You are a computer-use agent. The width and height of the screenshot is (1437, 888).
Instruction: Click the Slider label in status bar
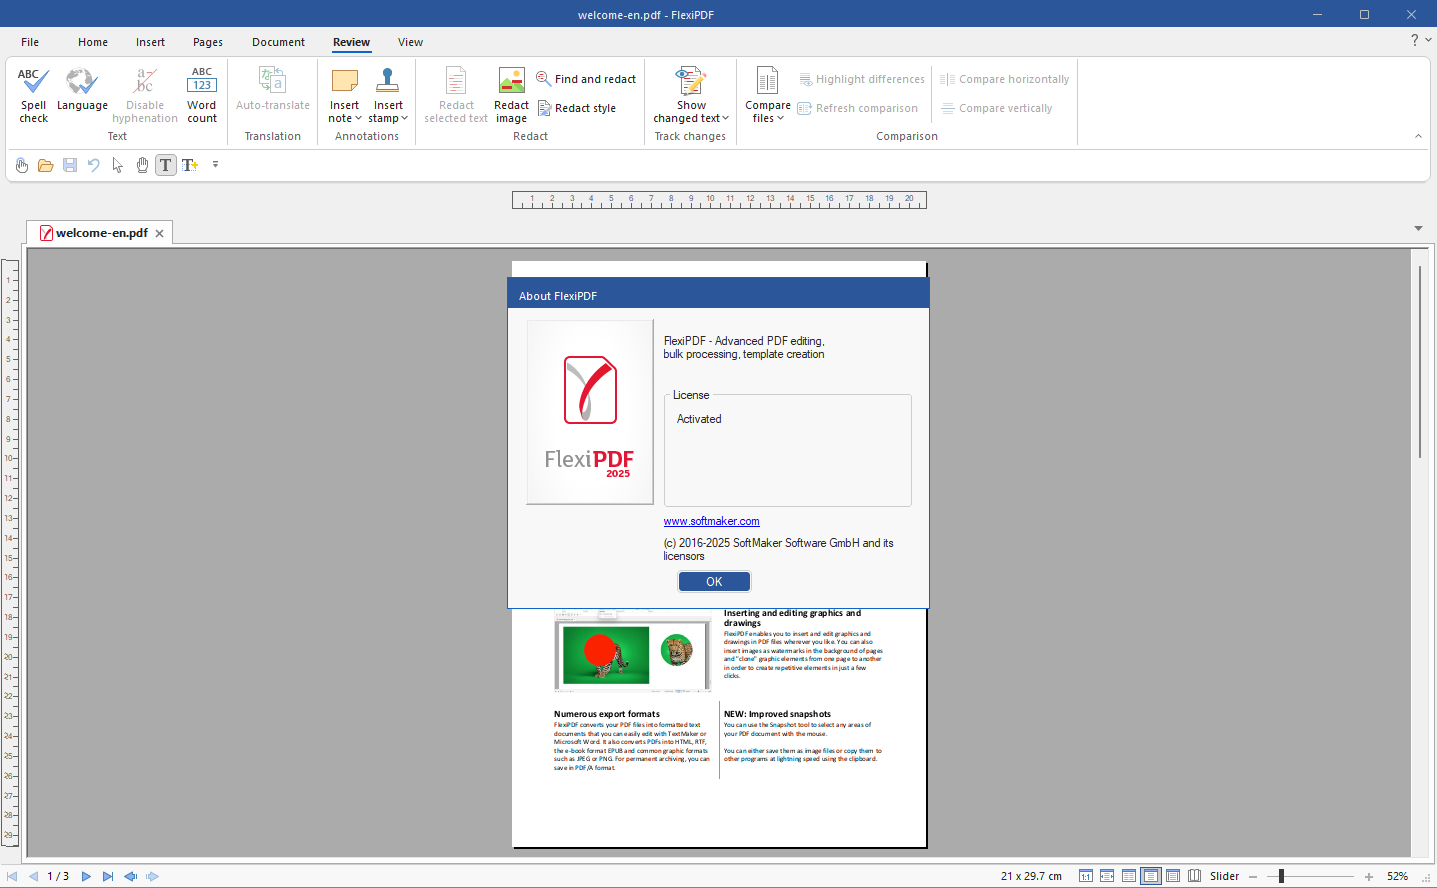(1224, 876)
